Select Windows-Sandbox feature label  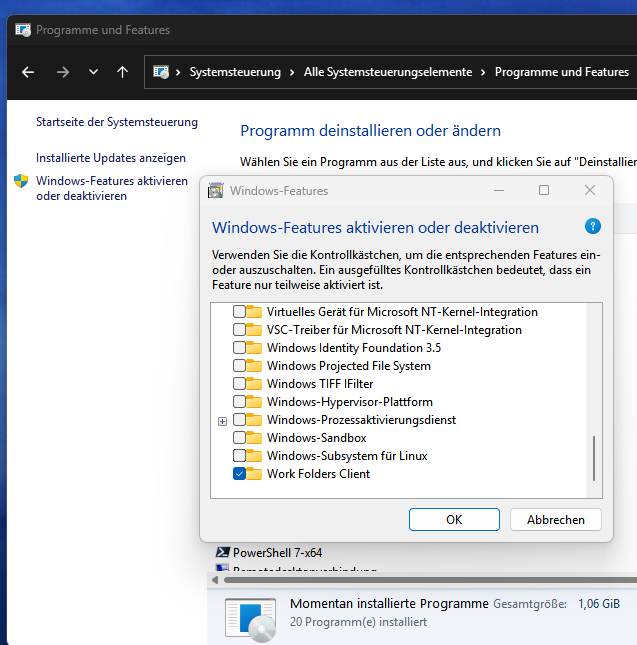317,438
